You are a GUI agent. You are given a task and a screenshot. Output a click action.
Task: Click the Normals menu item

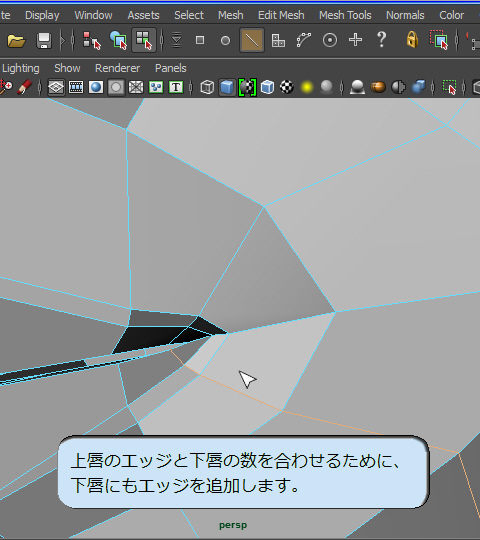405,15
